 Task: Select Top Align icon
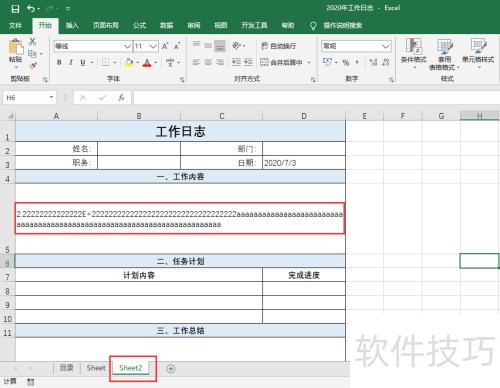coord(197,44)
